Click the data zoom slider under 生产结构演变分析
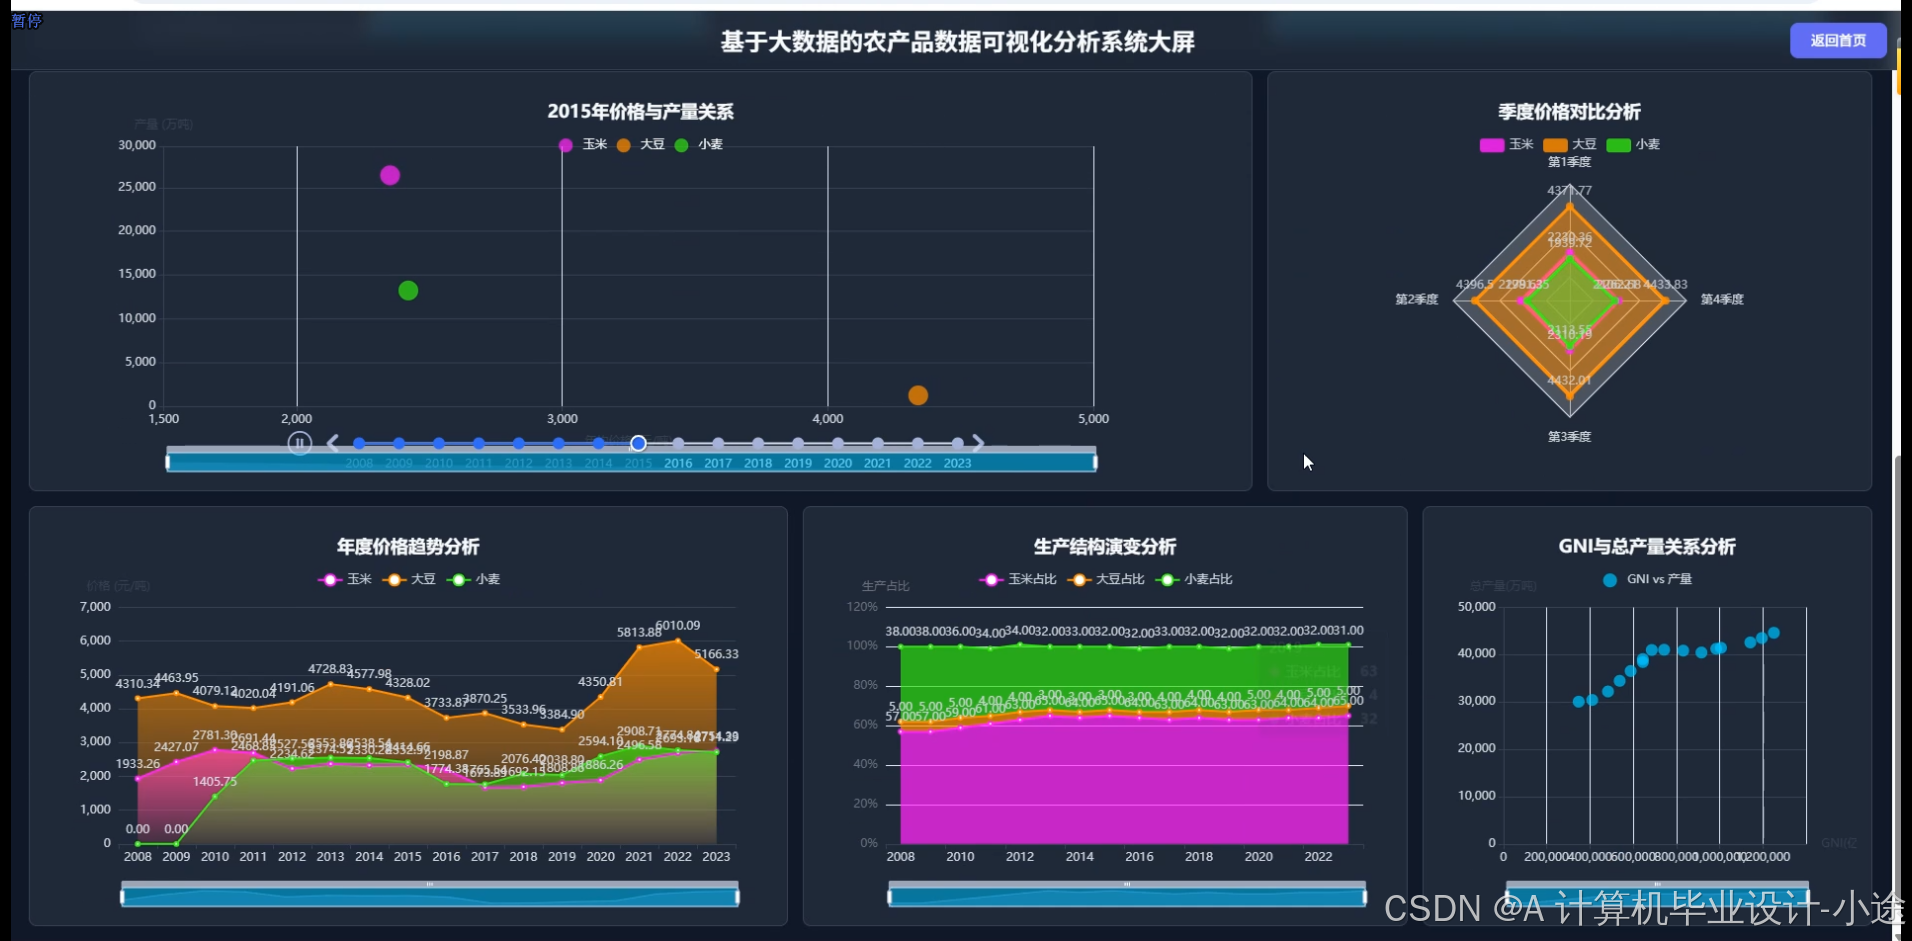 pyautogui.click(x=1127, y=894)
